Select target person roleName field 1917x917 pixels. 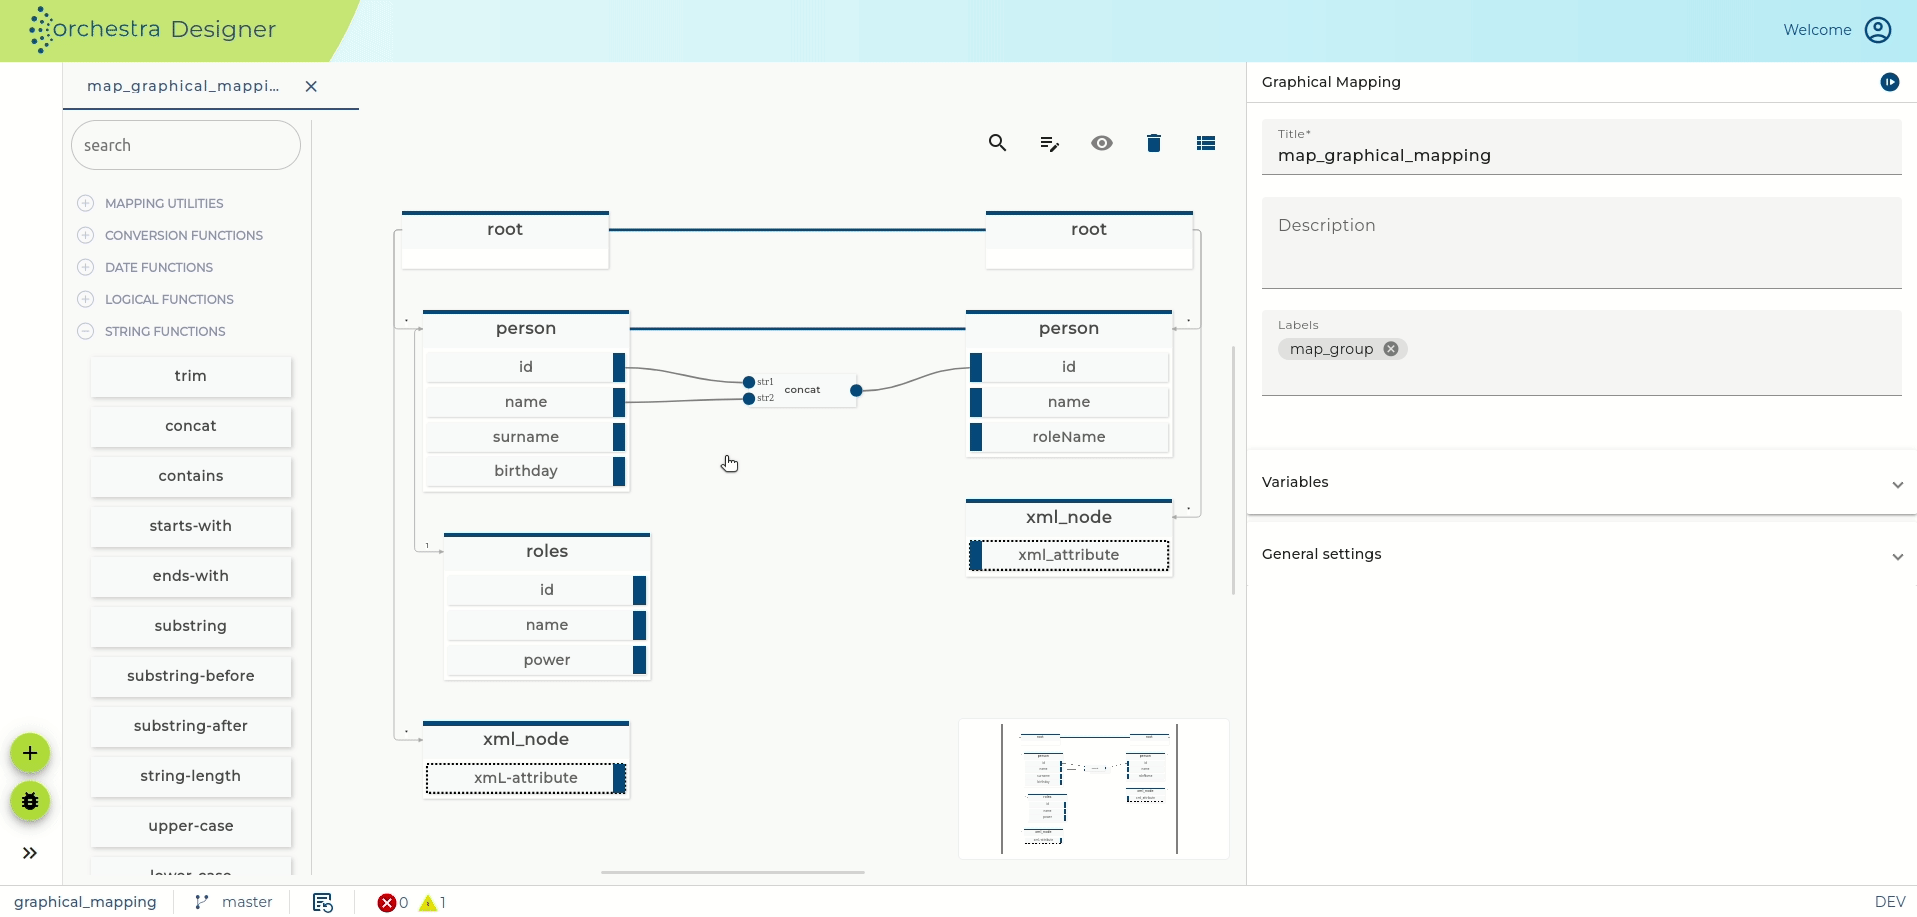point(1069,437)
